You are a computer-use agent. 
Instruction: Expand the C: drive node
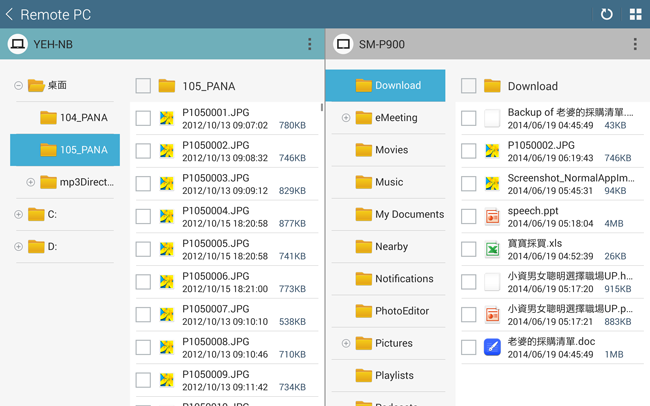[18, 214]
